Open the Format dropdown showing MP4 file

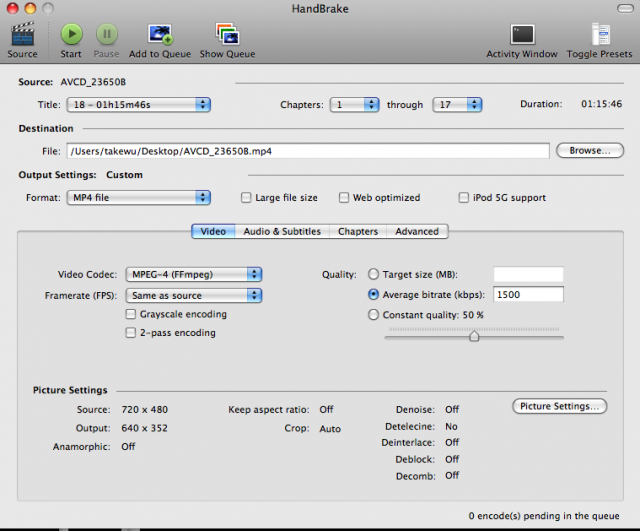(139, 198)
